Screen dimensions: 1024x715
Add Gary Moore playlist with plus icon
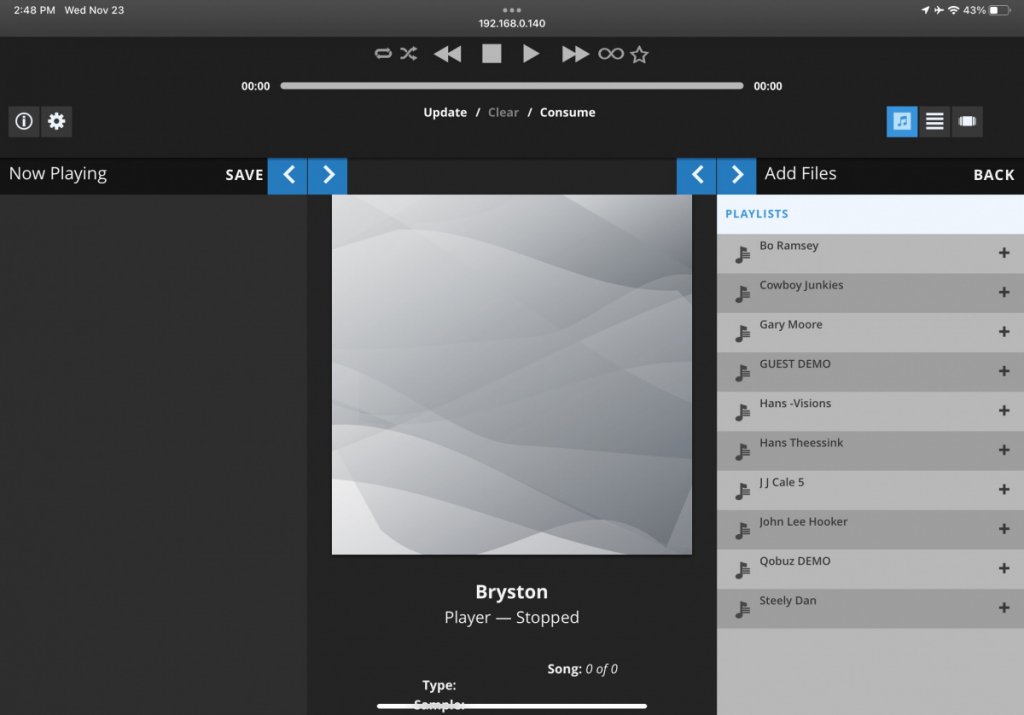pyautogui.click(x=1004, y=332)
